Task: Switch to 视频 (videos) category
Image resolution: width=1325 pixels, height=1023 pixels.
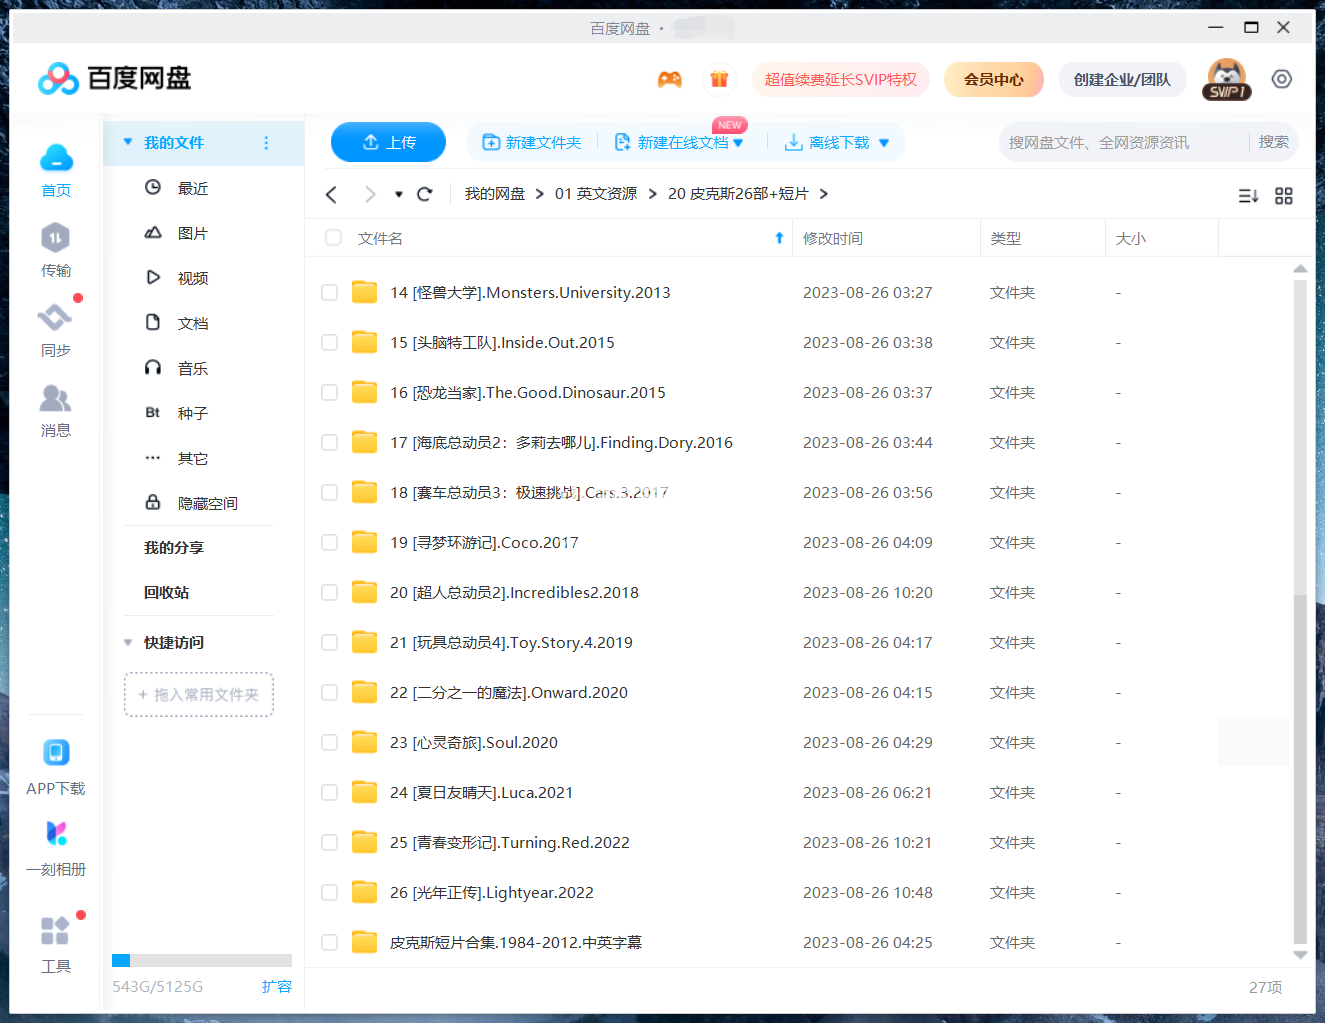Action: 192,277
